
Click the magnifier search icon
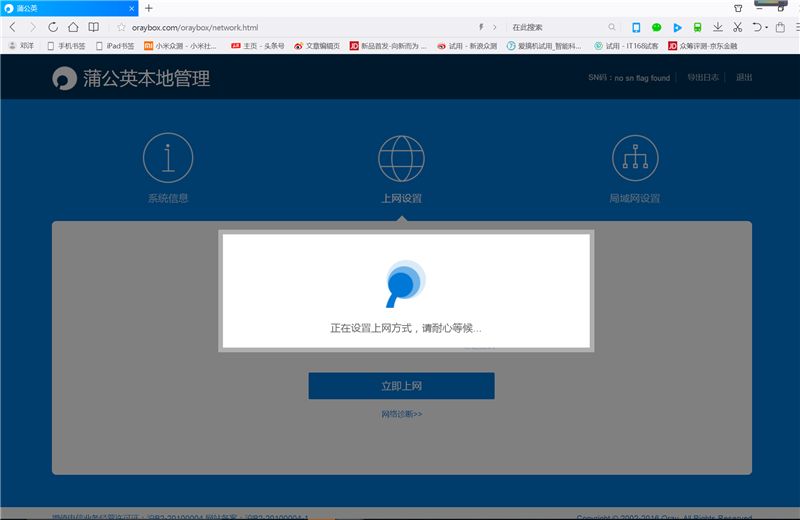[x=612, y=27]
